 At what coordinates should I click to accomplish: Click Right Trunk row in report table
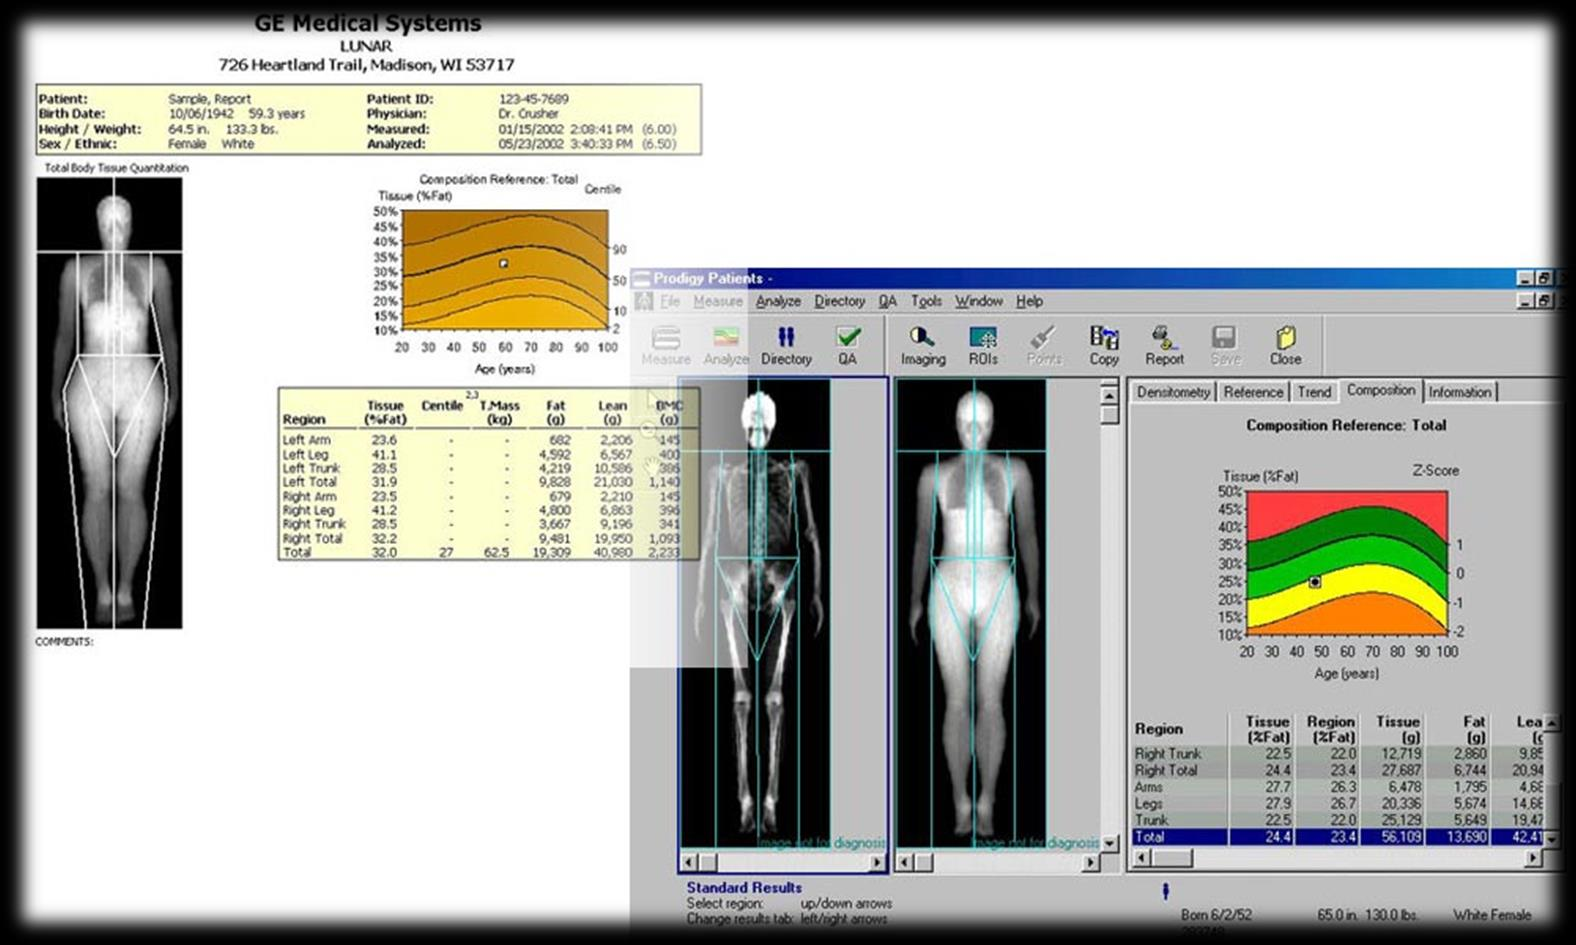(x=480, y=524)
